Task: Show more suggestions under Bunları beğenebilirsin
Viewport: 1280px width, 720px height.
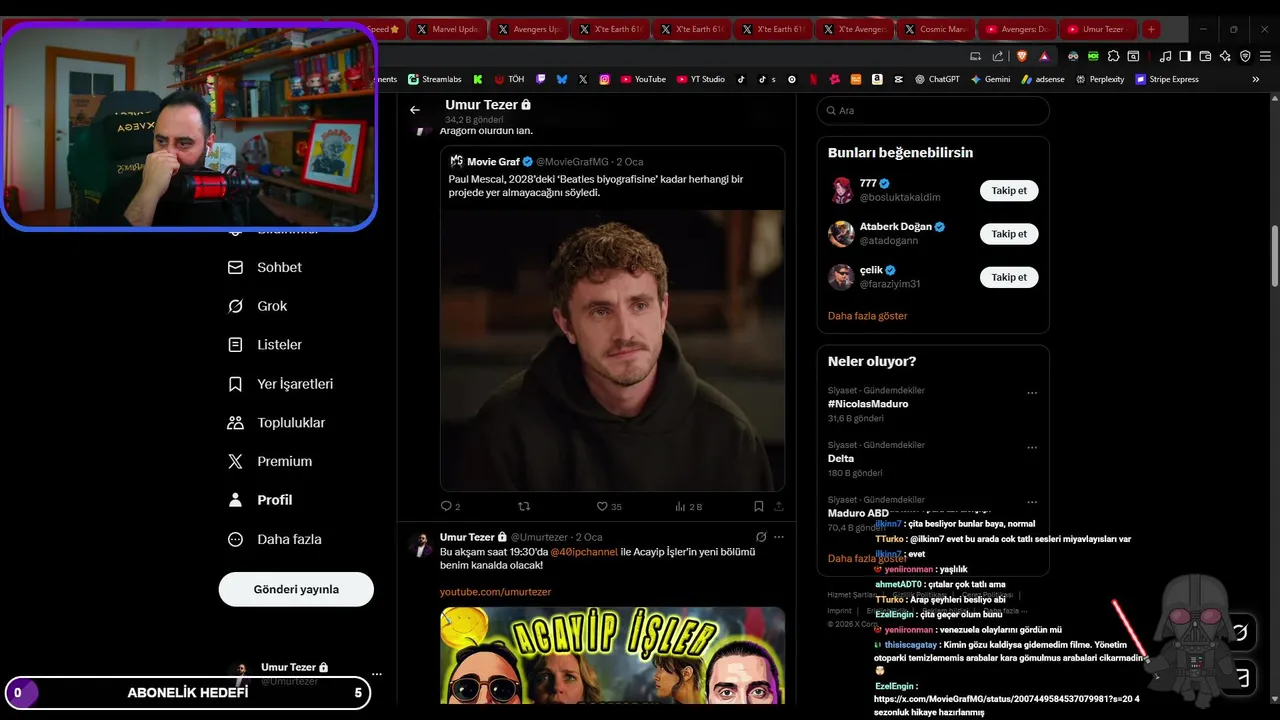Action: pyautogui.click(x=867, y=316)
